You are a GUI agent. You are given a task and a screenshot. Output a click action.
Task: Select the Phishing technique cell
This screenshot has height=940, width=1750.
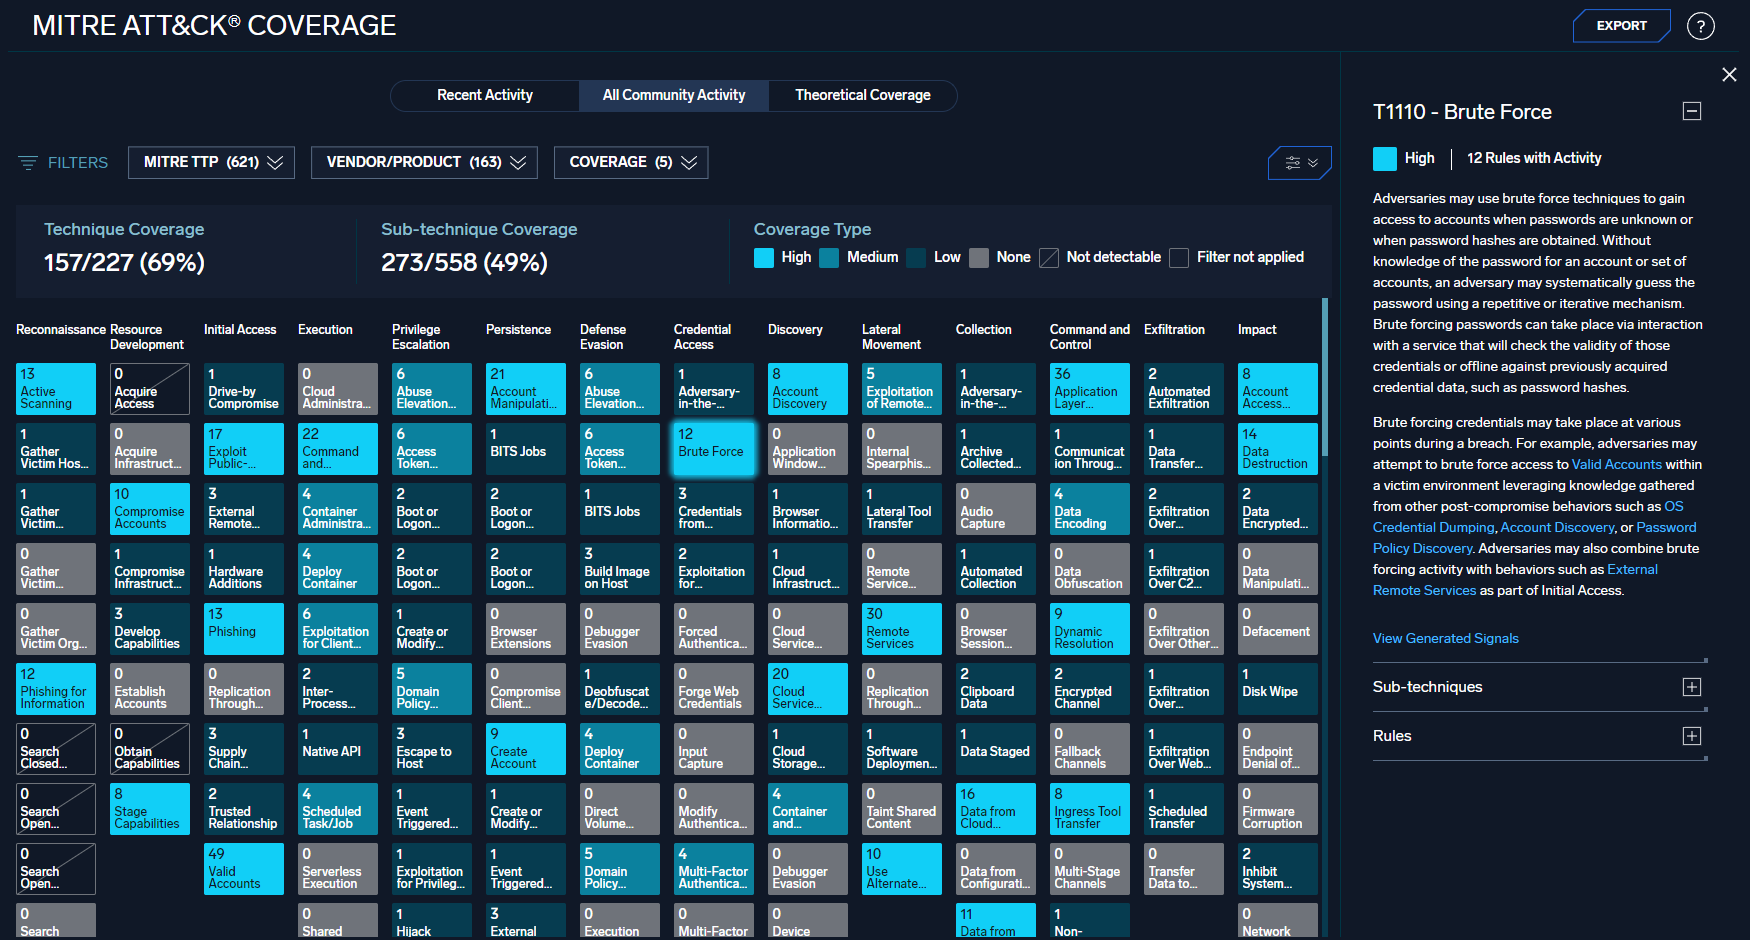(243, 629)
